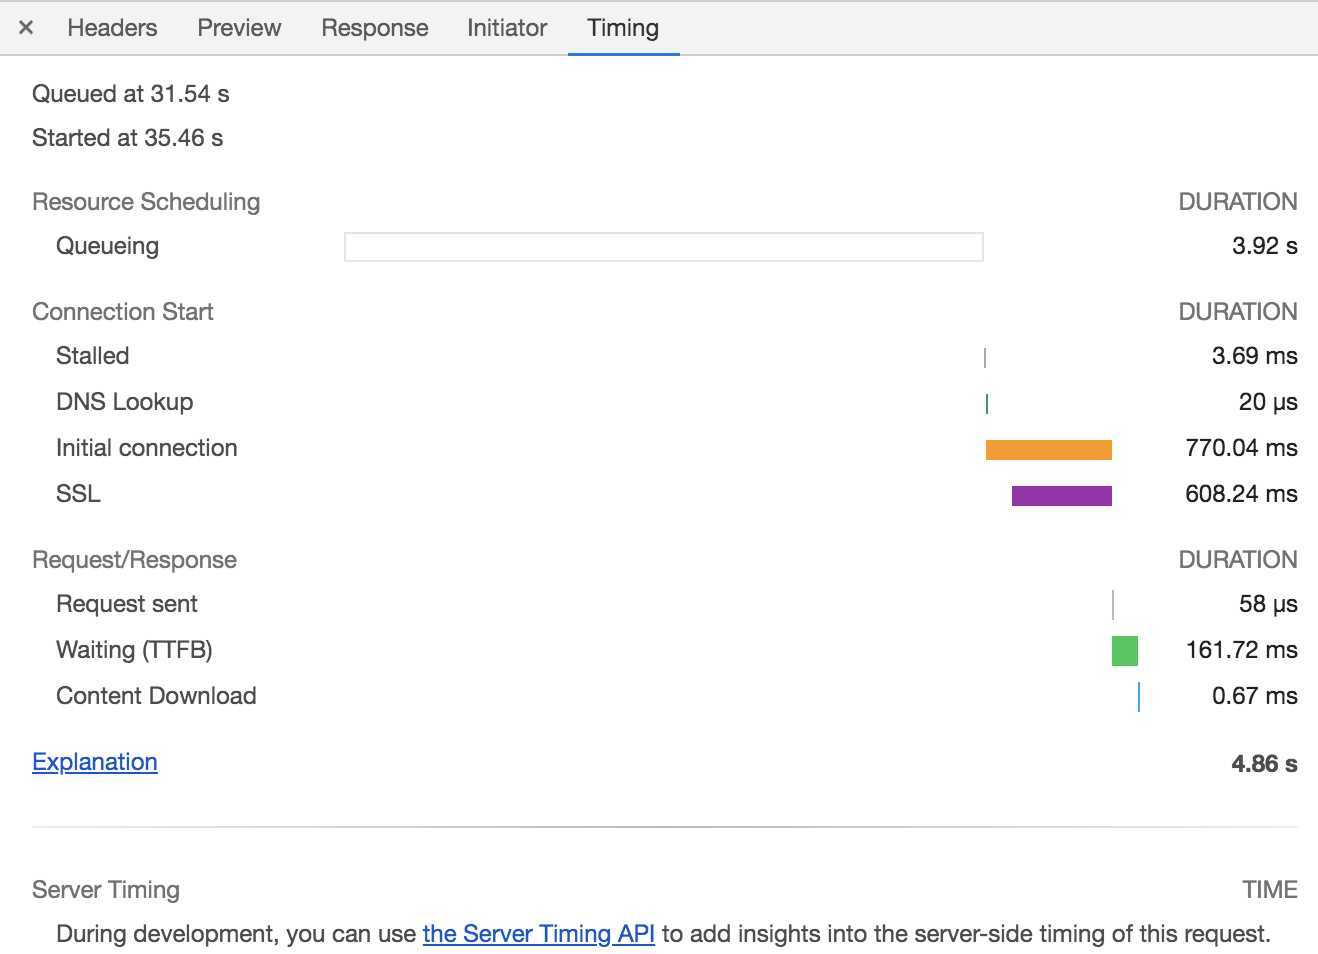Click the 58 μs request sent value
This screenshot has height=954, width=1318.
point(1268,604)
